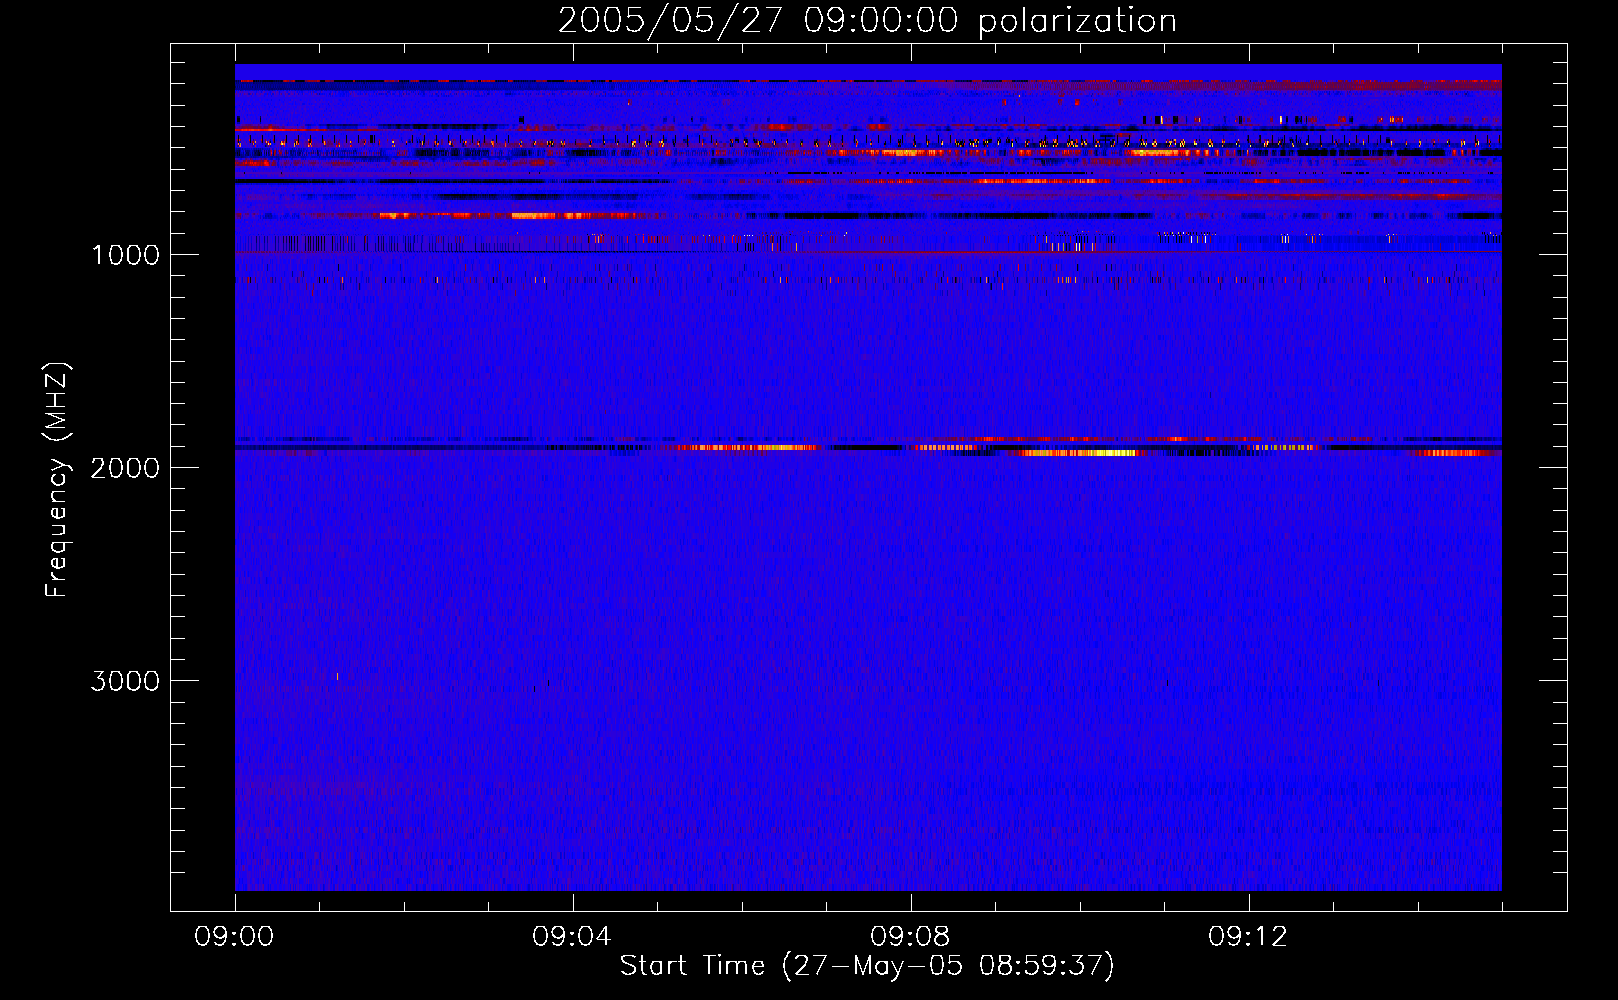
Task: Click the 'Frequency (MHZ)' axis label
Action: 57,480
